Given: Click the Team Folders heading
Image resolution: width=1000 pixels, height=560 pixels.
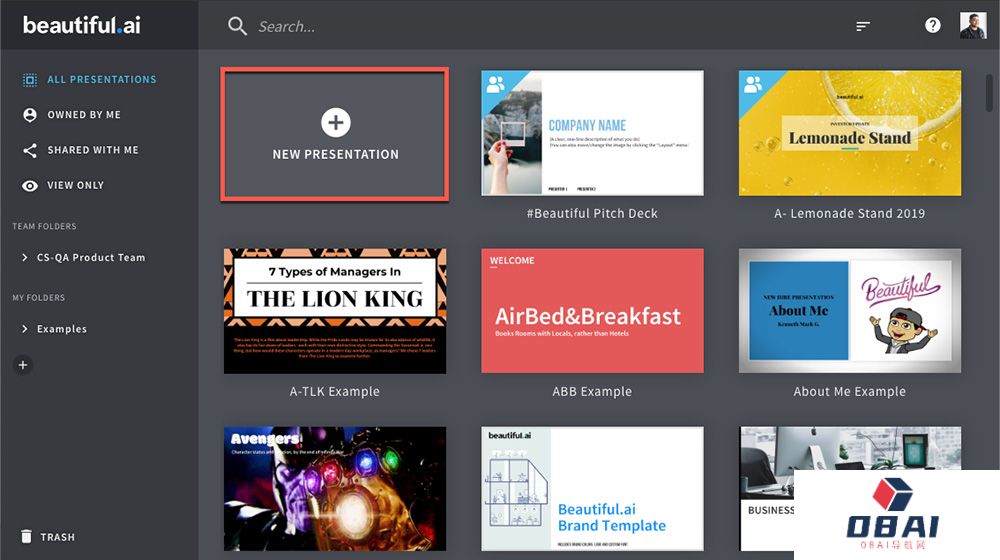Looking at the screenshot, I should click(45, 226).
